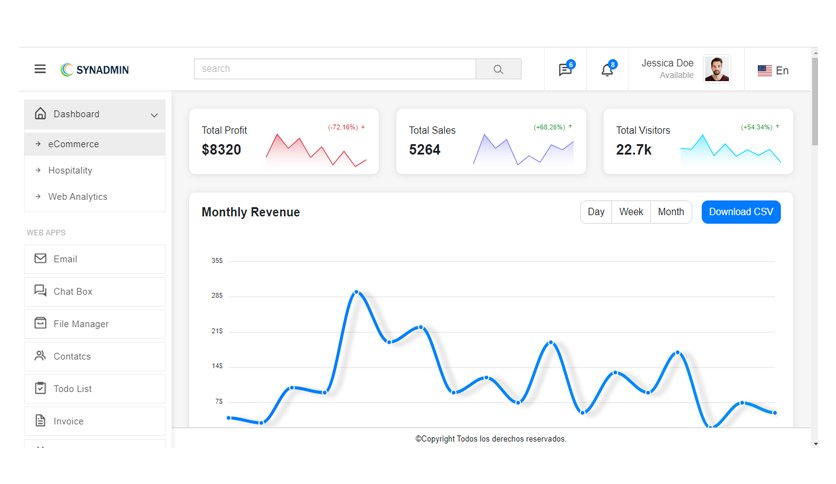Click the highest peak chart point
The height and width of the screenshot is (484, 836).
point(357,292)
